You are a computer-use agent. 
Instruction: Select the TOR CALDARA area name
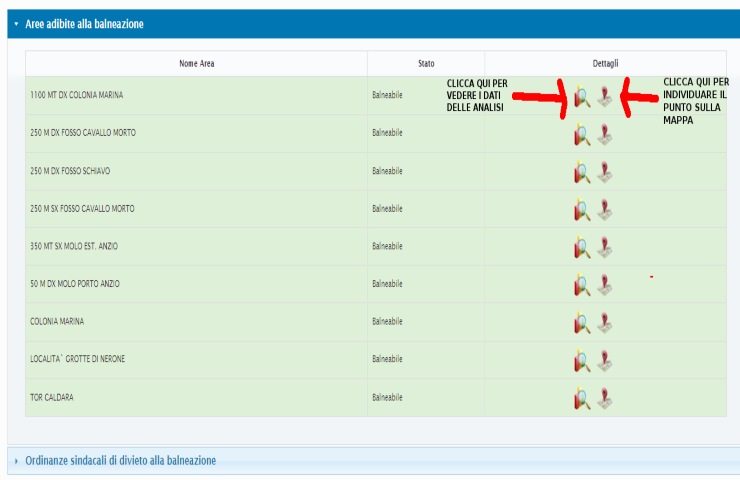52,397
